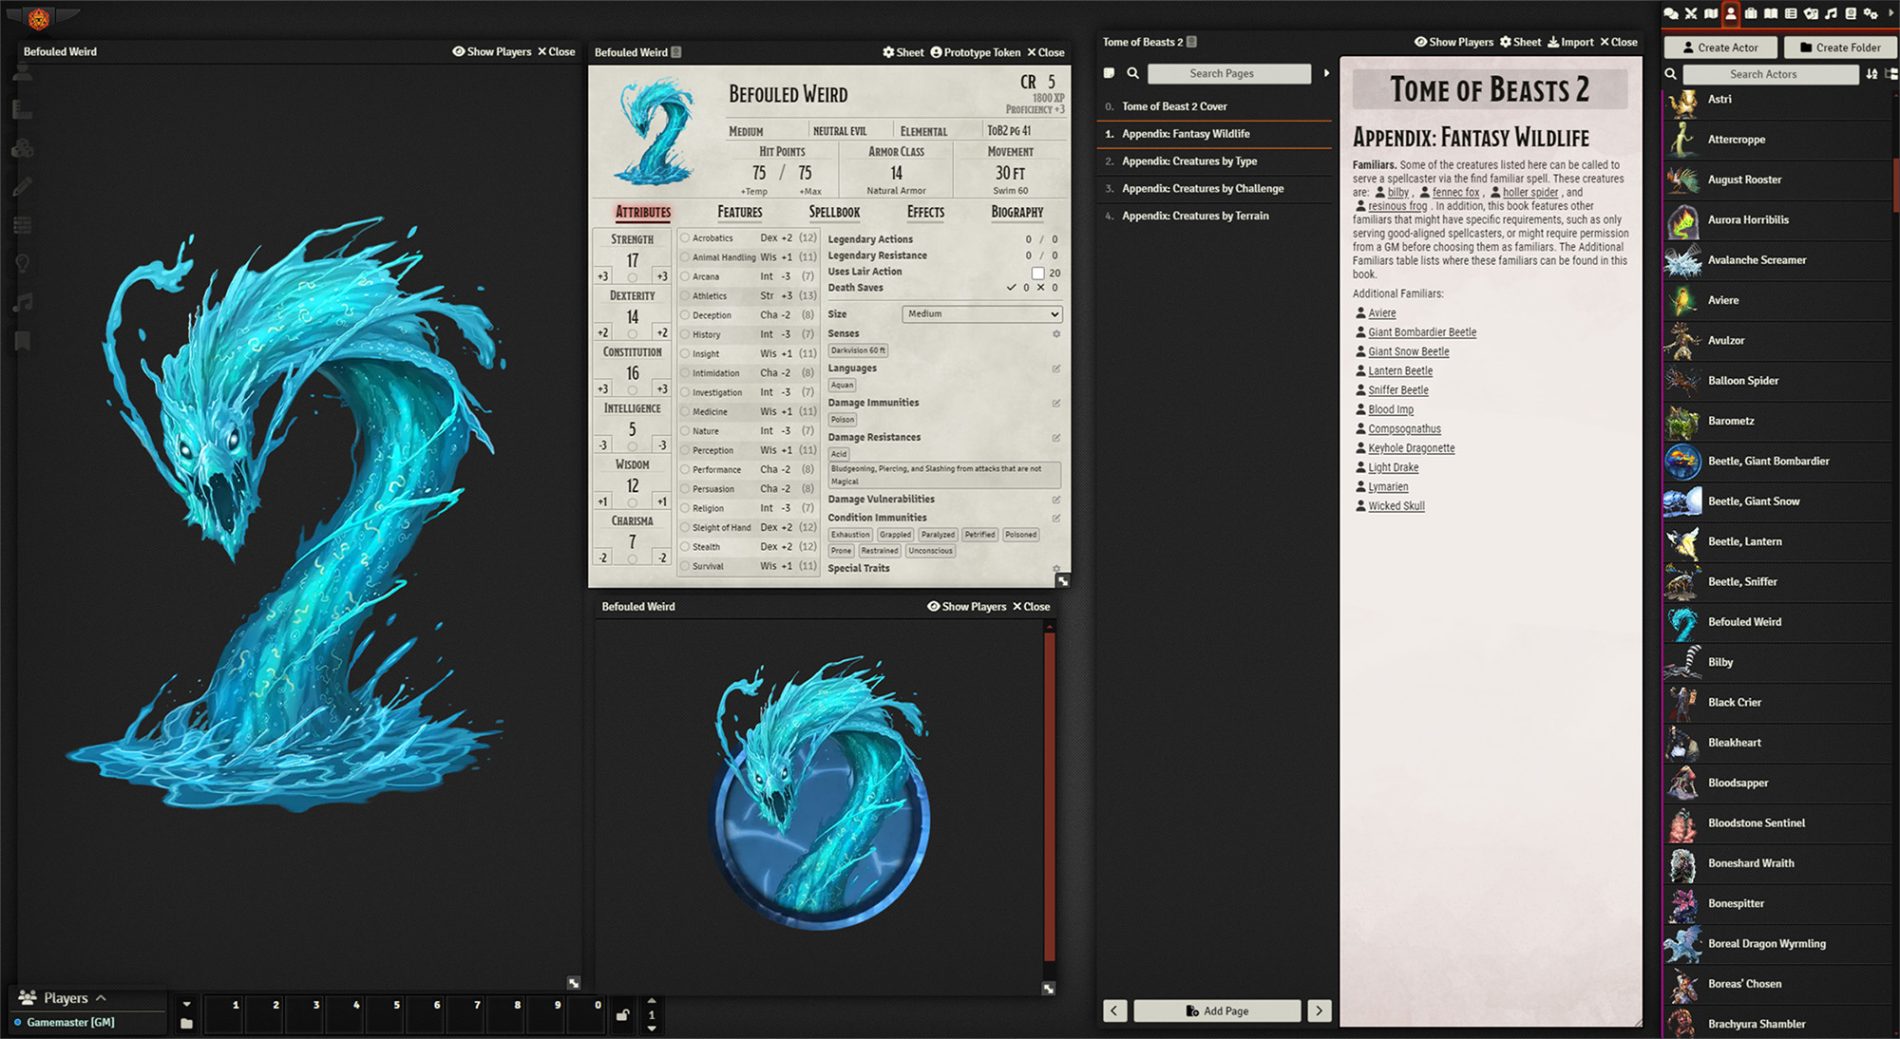Click Add Page in the journal
Screen dimensions: 1900x1039
(x=1217, y=1011)
